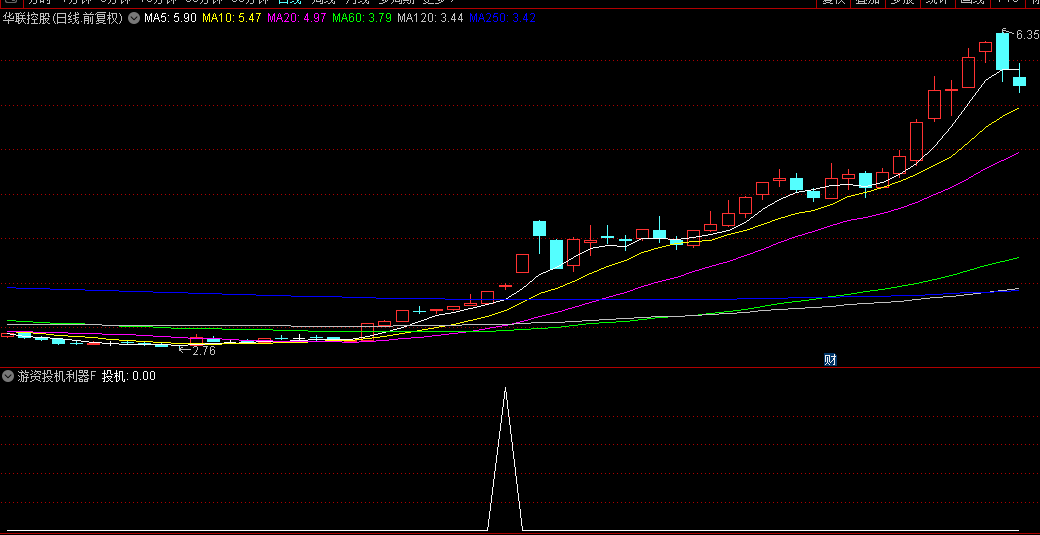Select the magenta MA20: 4.97 label
This screenshot has height=535, width=1040.
[296, 19]
